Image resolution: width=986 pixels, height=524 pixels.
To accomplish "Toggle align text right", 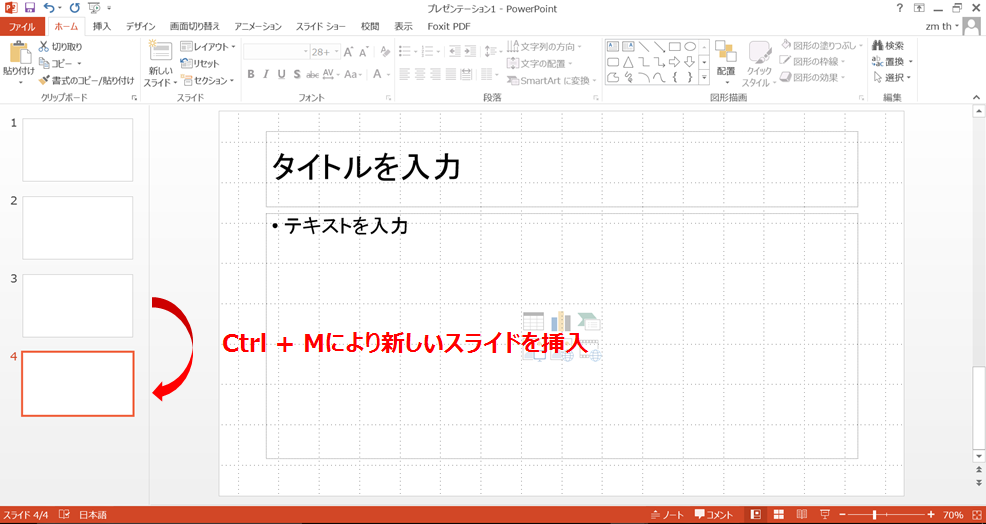I will coord(435,74).
